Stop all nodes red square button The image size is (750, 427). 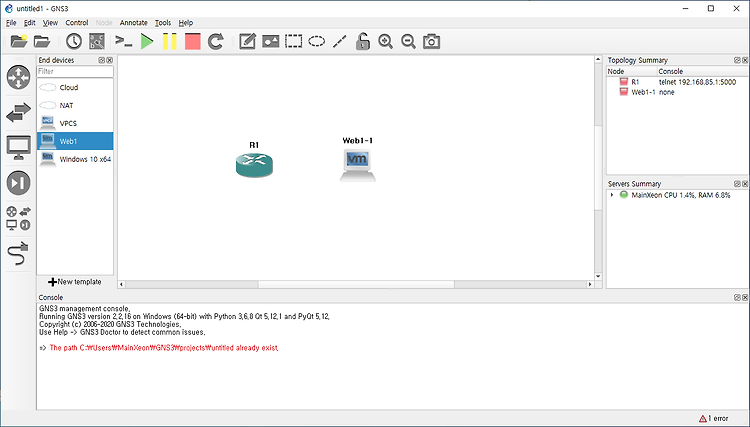(x=193, y=42)
